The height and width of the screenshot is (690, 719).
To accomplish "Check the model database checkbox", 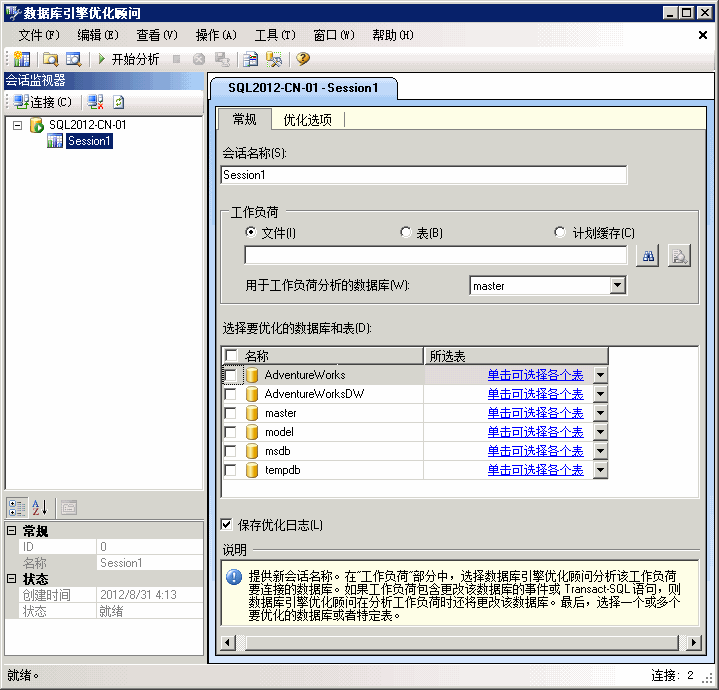I will 231,432.
